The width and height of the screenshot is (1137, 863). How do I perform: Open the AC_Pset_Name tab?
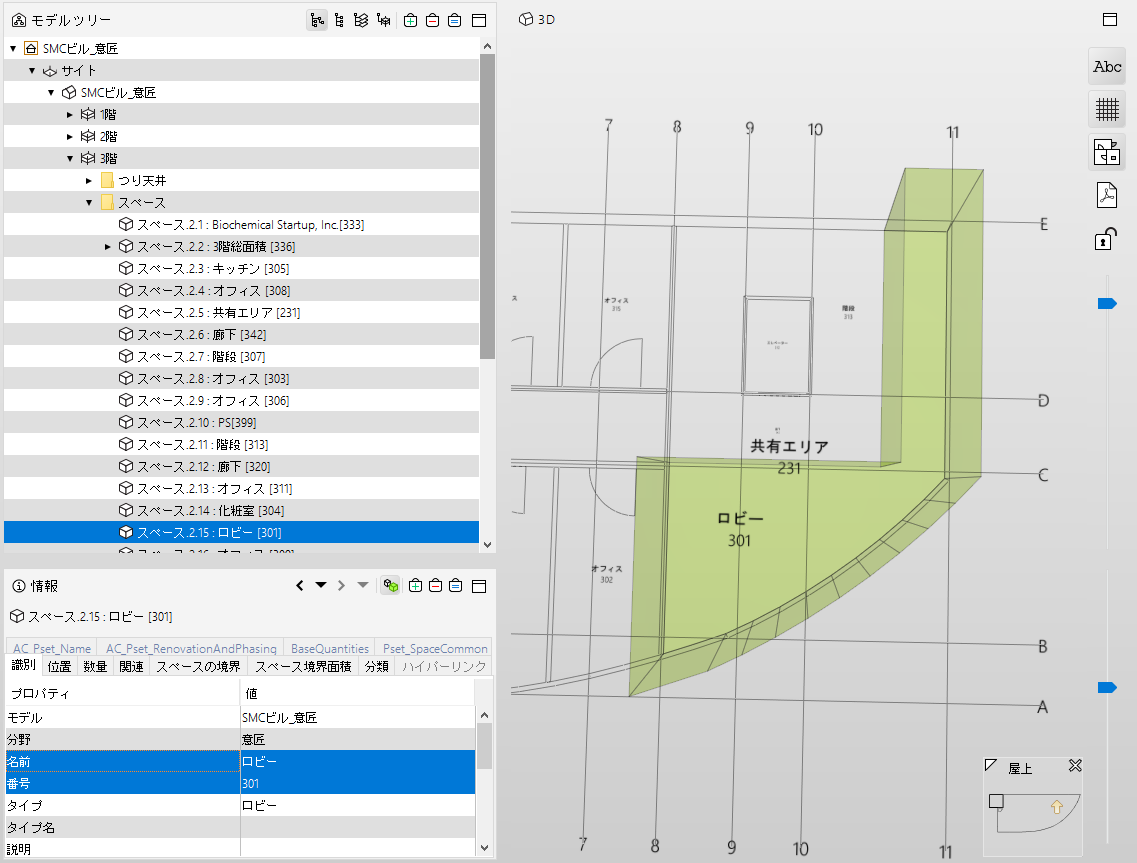click(x=52, y=648)
